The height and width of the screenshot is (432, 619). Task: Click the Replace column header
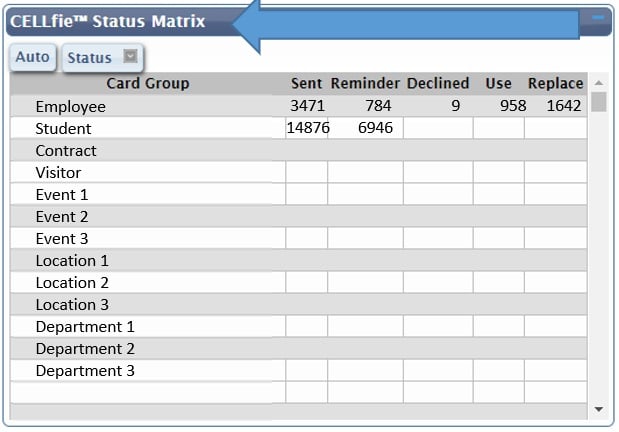(555, 83)
